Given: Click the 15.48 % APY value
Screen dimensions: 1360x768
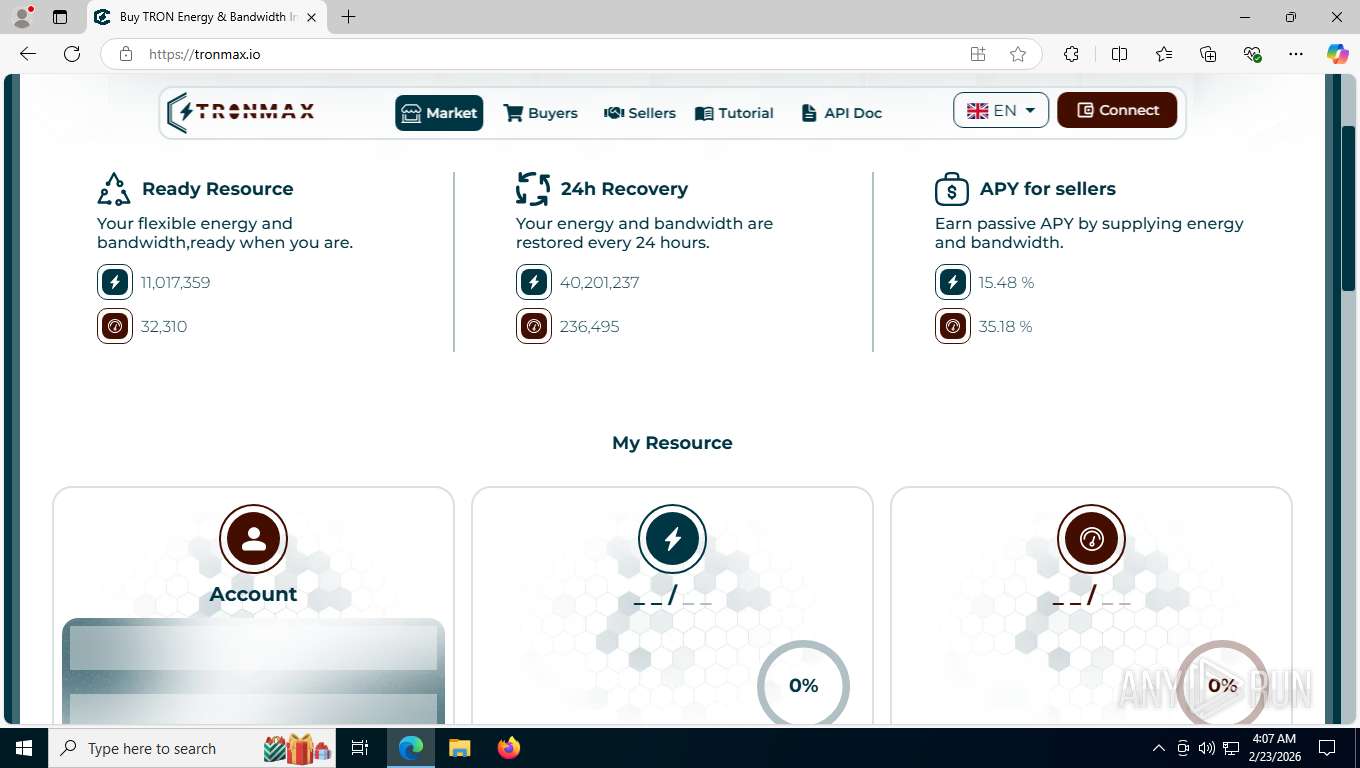Looking at the screenshot, I should pyautogui.click(x=1006, y=282).
